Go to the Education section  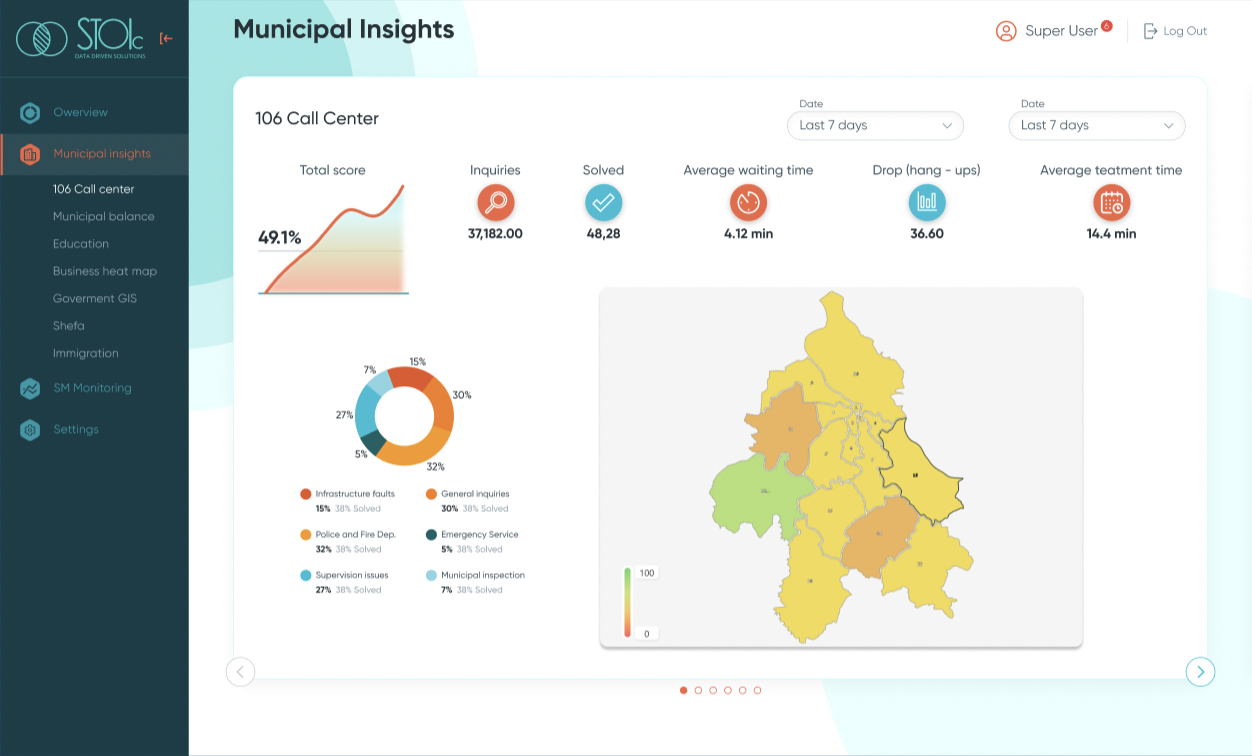click(x=81, y=244)
